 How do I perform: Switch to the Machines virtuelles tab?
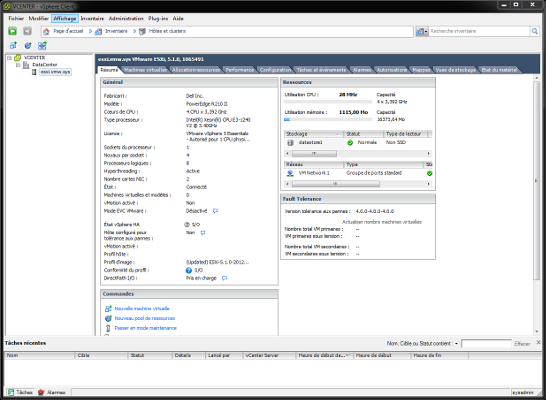[145, 70]
